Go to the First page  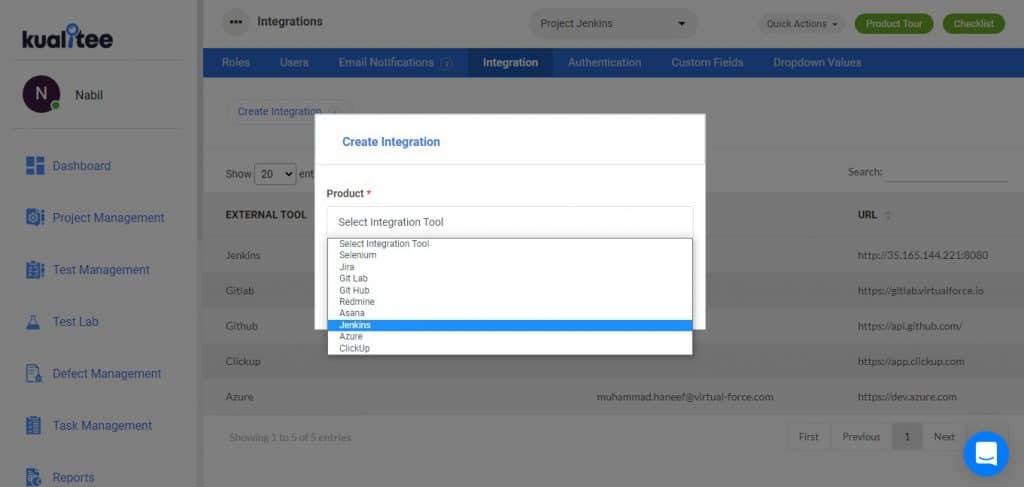(808, 437)
